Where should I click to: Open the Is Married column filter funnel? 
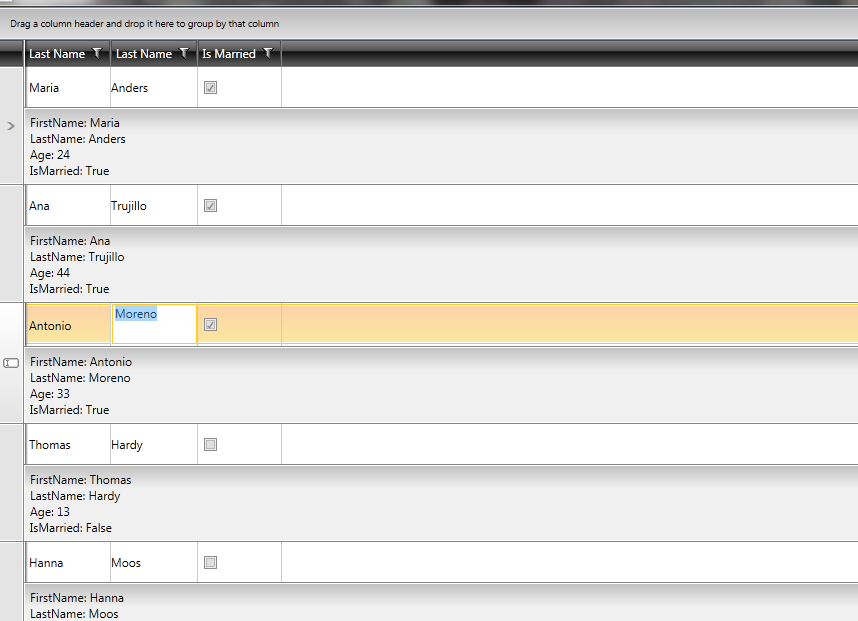(268, 54)
